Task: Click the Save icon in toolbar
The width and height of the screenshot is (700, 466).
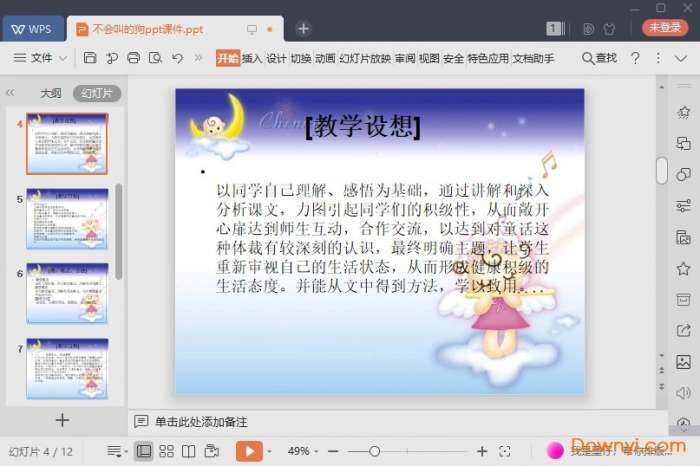Action: (90, 58)
